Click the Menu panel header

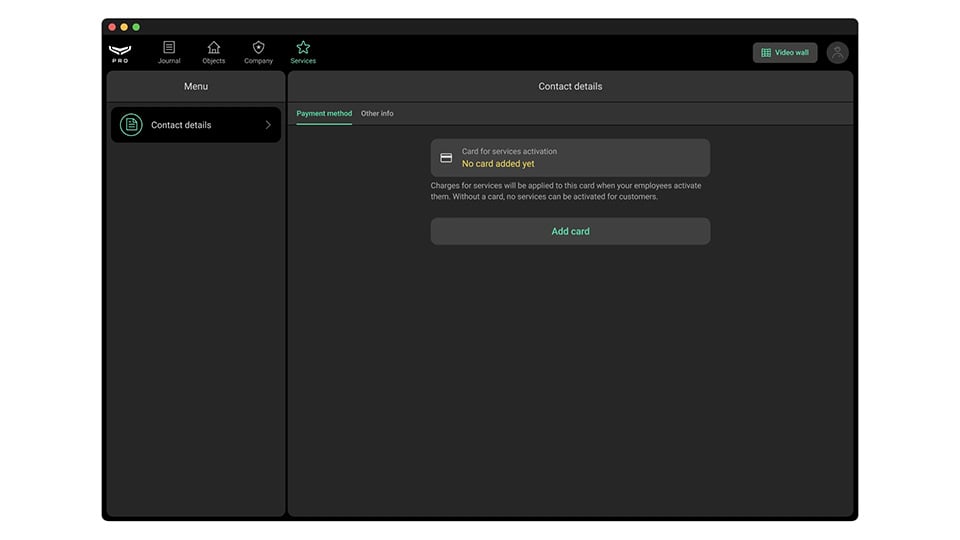point(196,87)
